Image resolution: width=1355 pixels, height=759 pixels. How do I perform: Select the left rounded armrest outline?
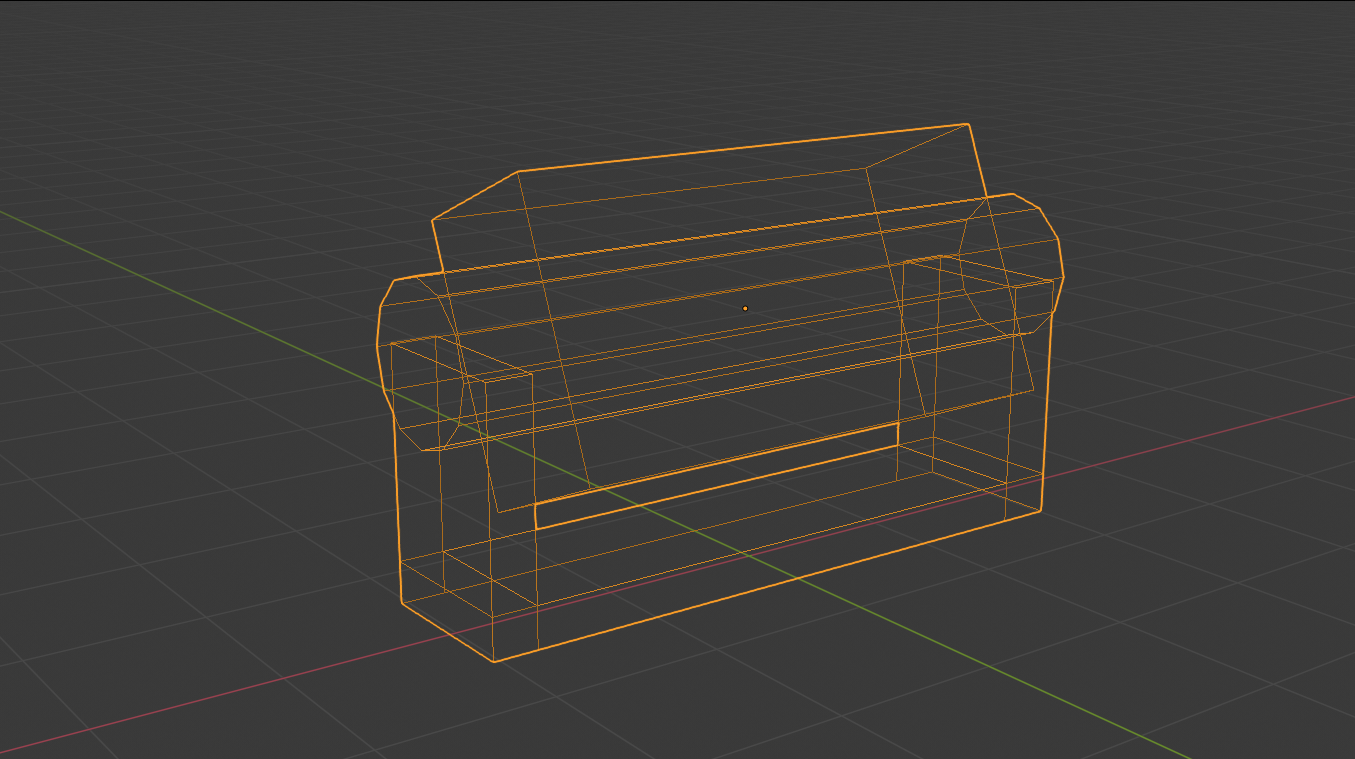click(x=381, y=330)
